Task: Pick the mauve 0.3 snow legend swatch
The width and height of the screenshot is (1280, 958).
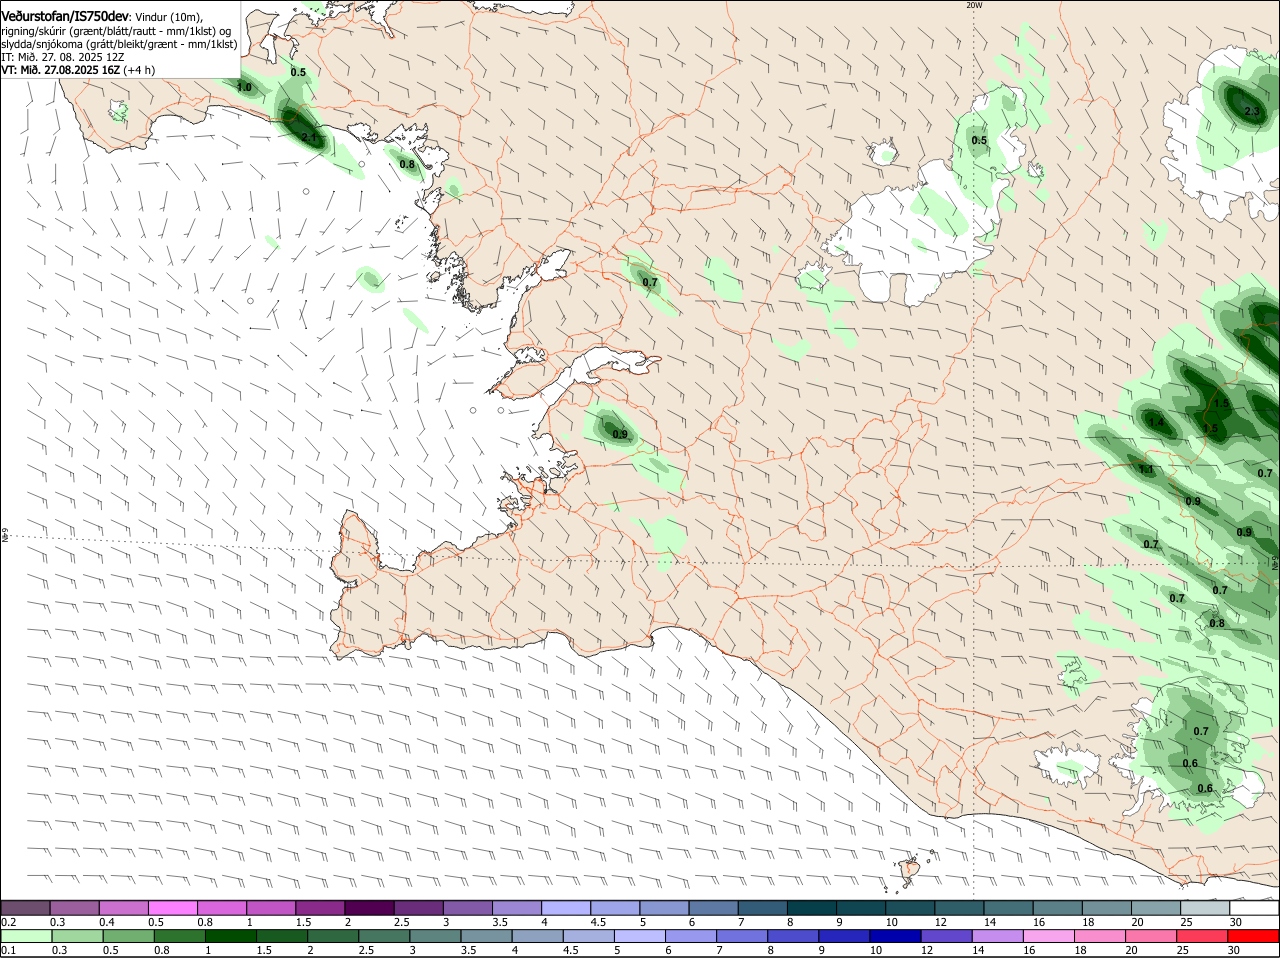Action: [x=74, y=907]
